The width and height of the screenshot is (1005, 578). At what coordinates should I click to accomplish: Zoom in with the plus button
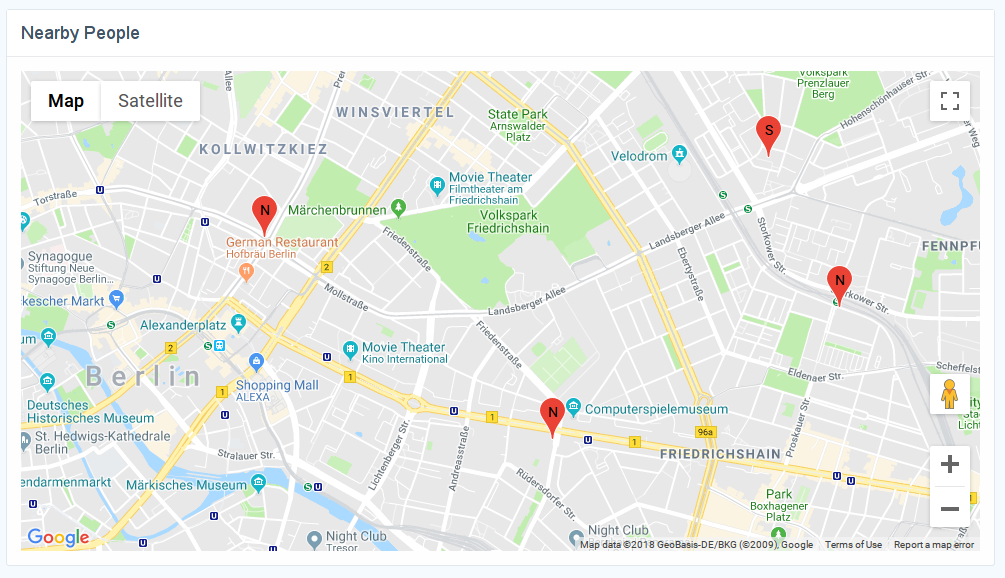[950, 464]
